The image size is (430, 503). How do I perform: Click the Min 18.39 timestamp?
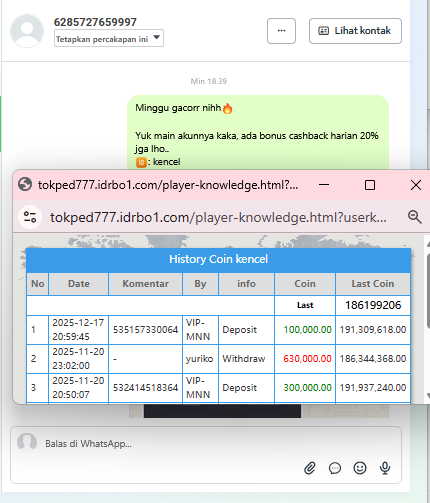(x=209, y=81)
